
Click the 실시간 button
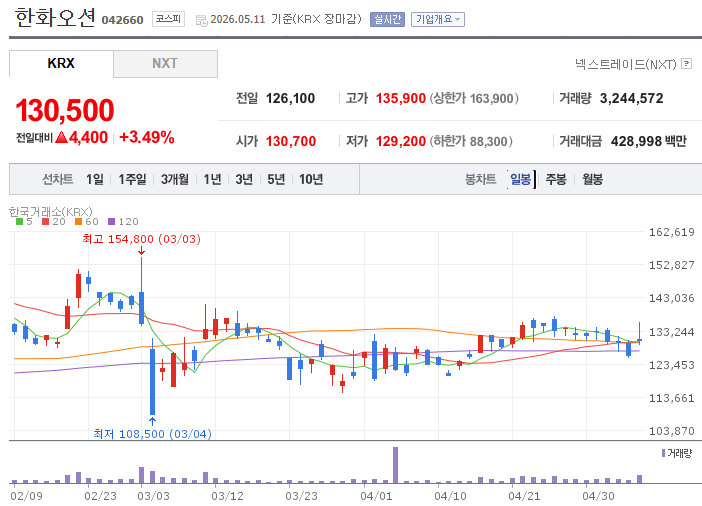[x=387, y=19]
